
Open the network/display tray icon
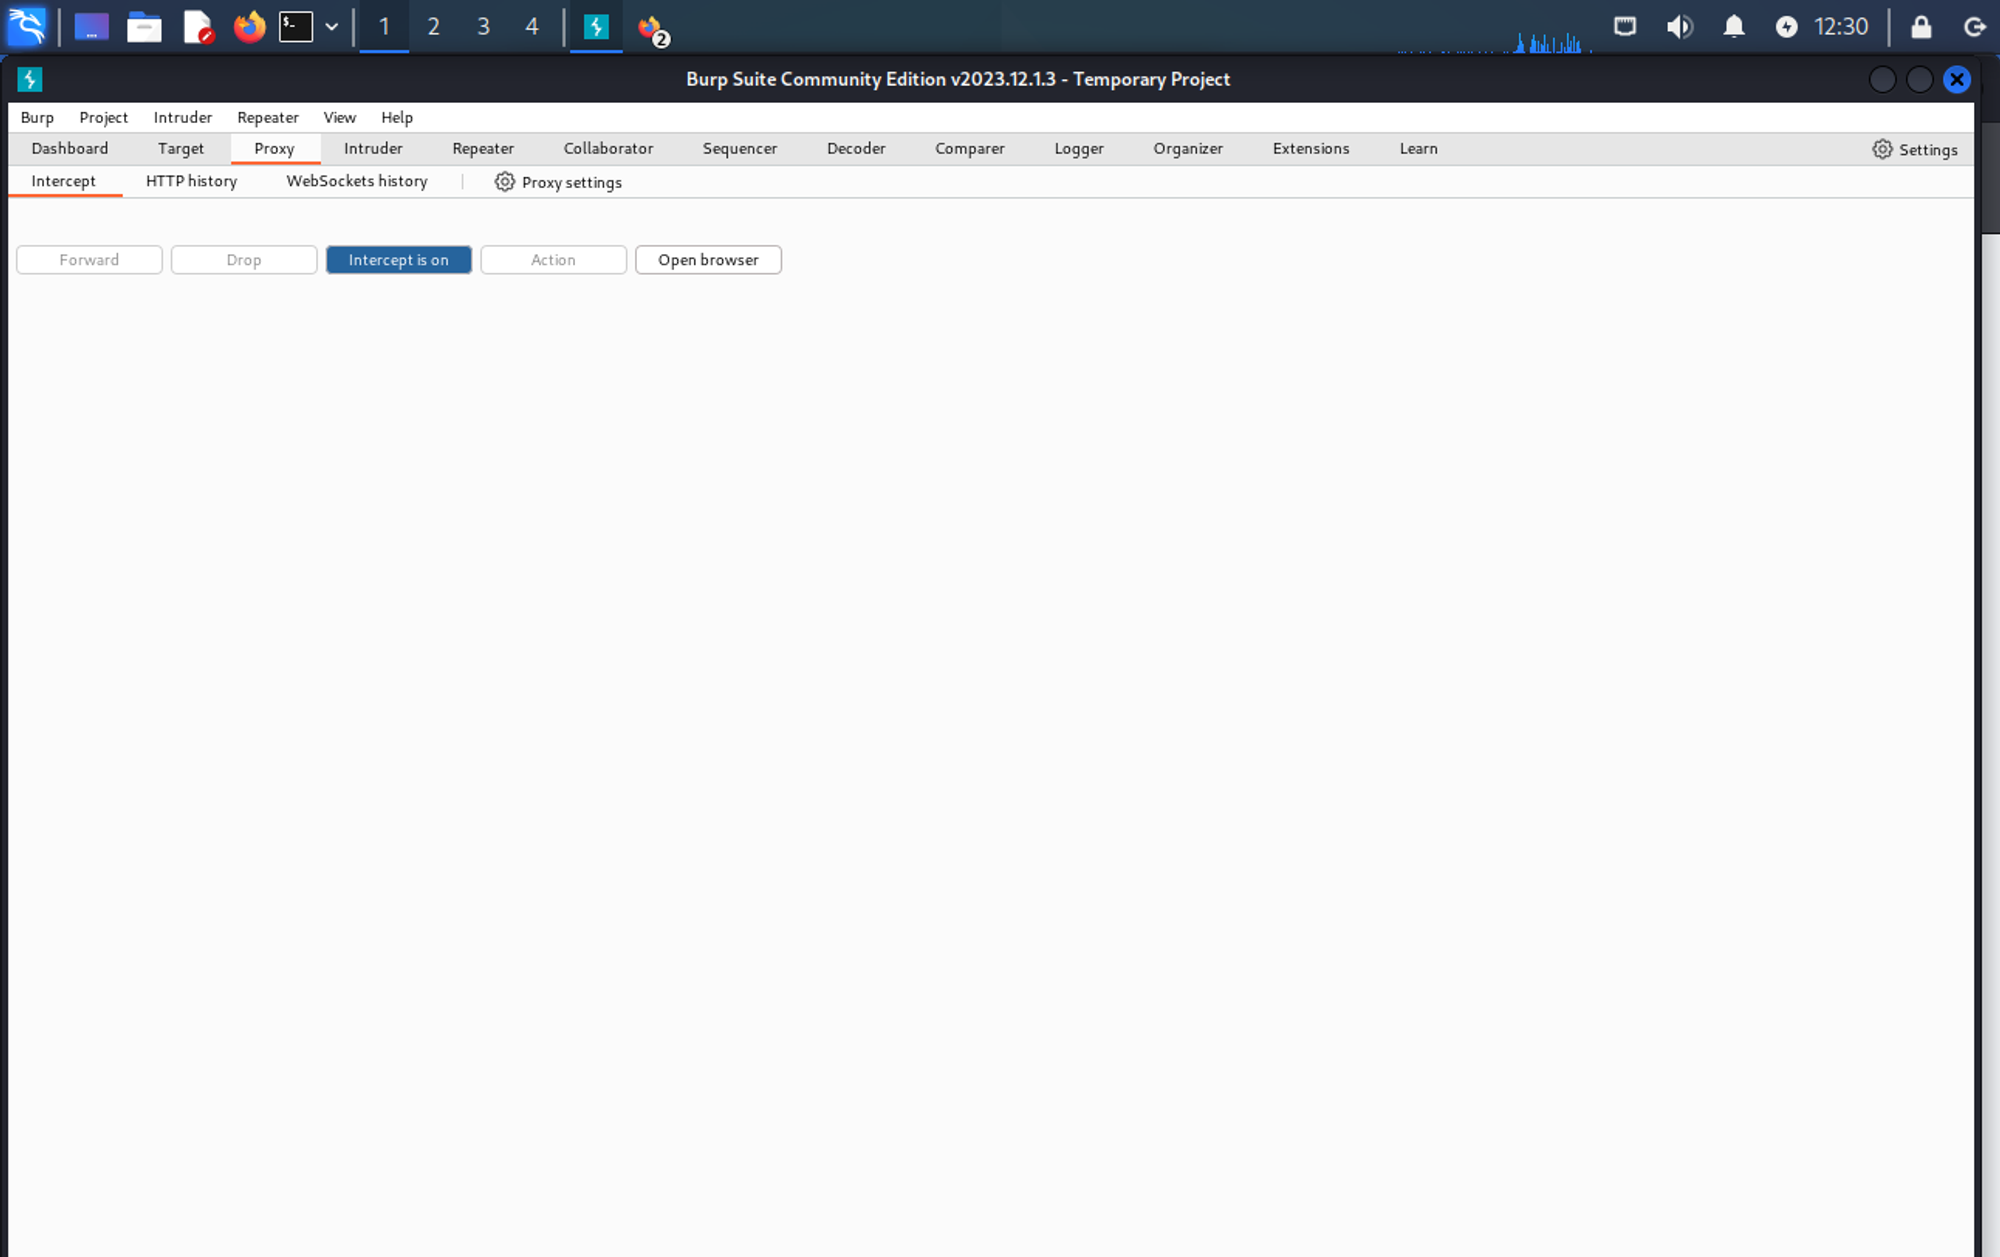1625,26
